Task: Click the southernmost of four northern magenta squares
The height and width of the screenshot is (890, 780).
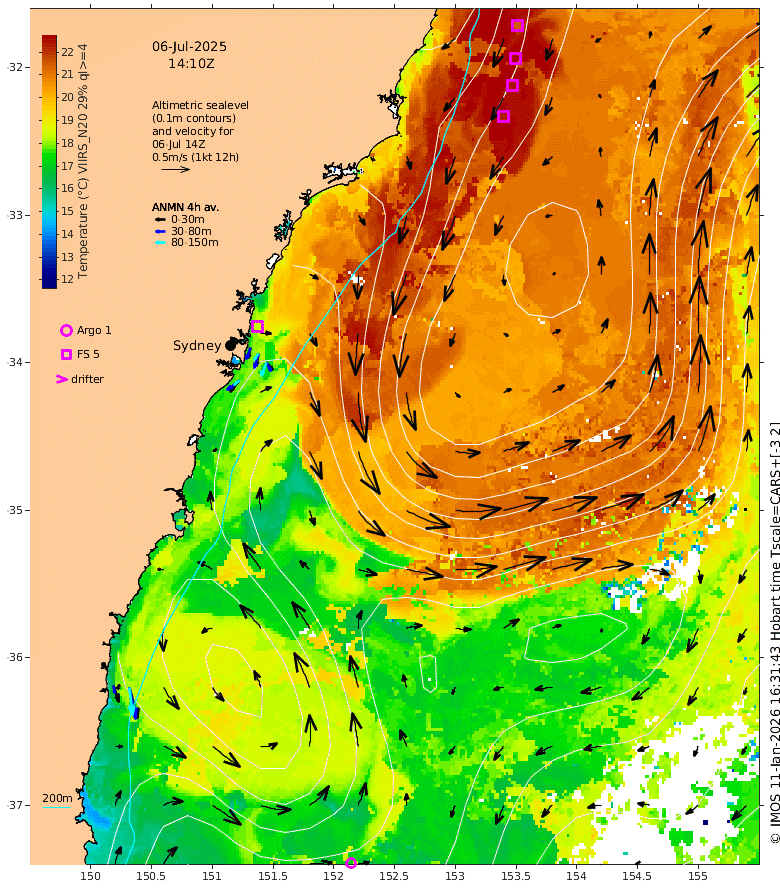Action: (x=504, y=116)
